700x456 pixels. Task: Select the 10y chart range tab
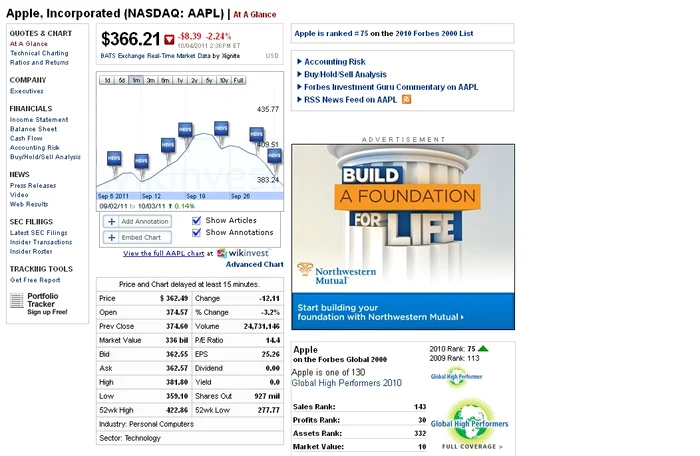[x=224, y=80]
